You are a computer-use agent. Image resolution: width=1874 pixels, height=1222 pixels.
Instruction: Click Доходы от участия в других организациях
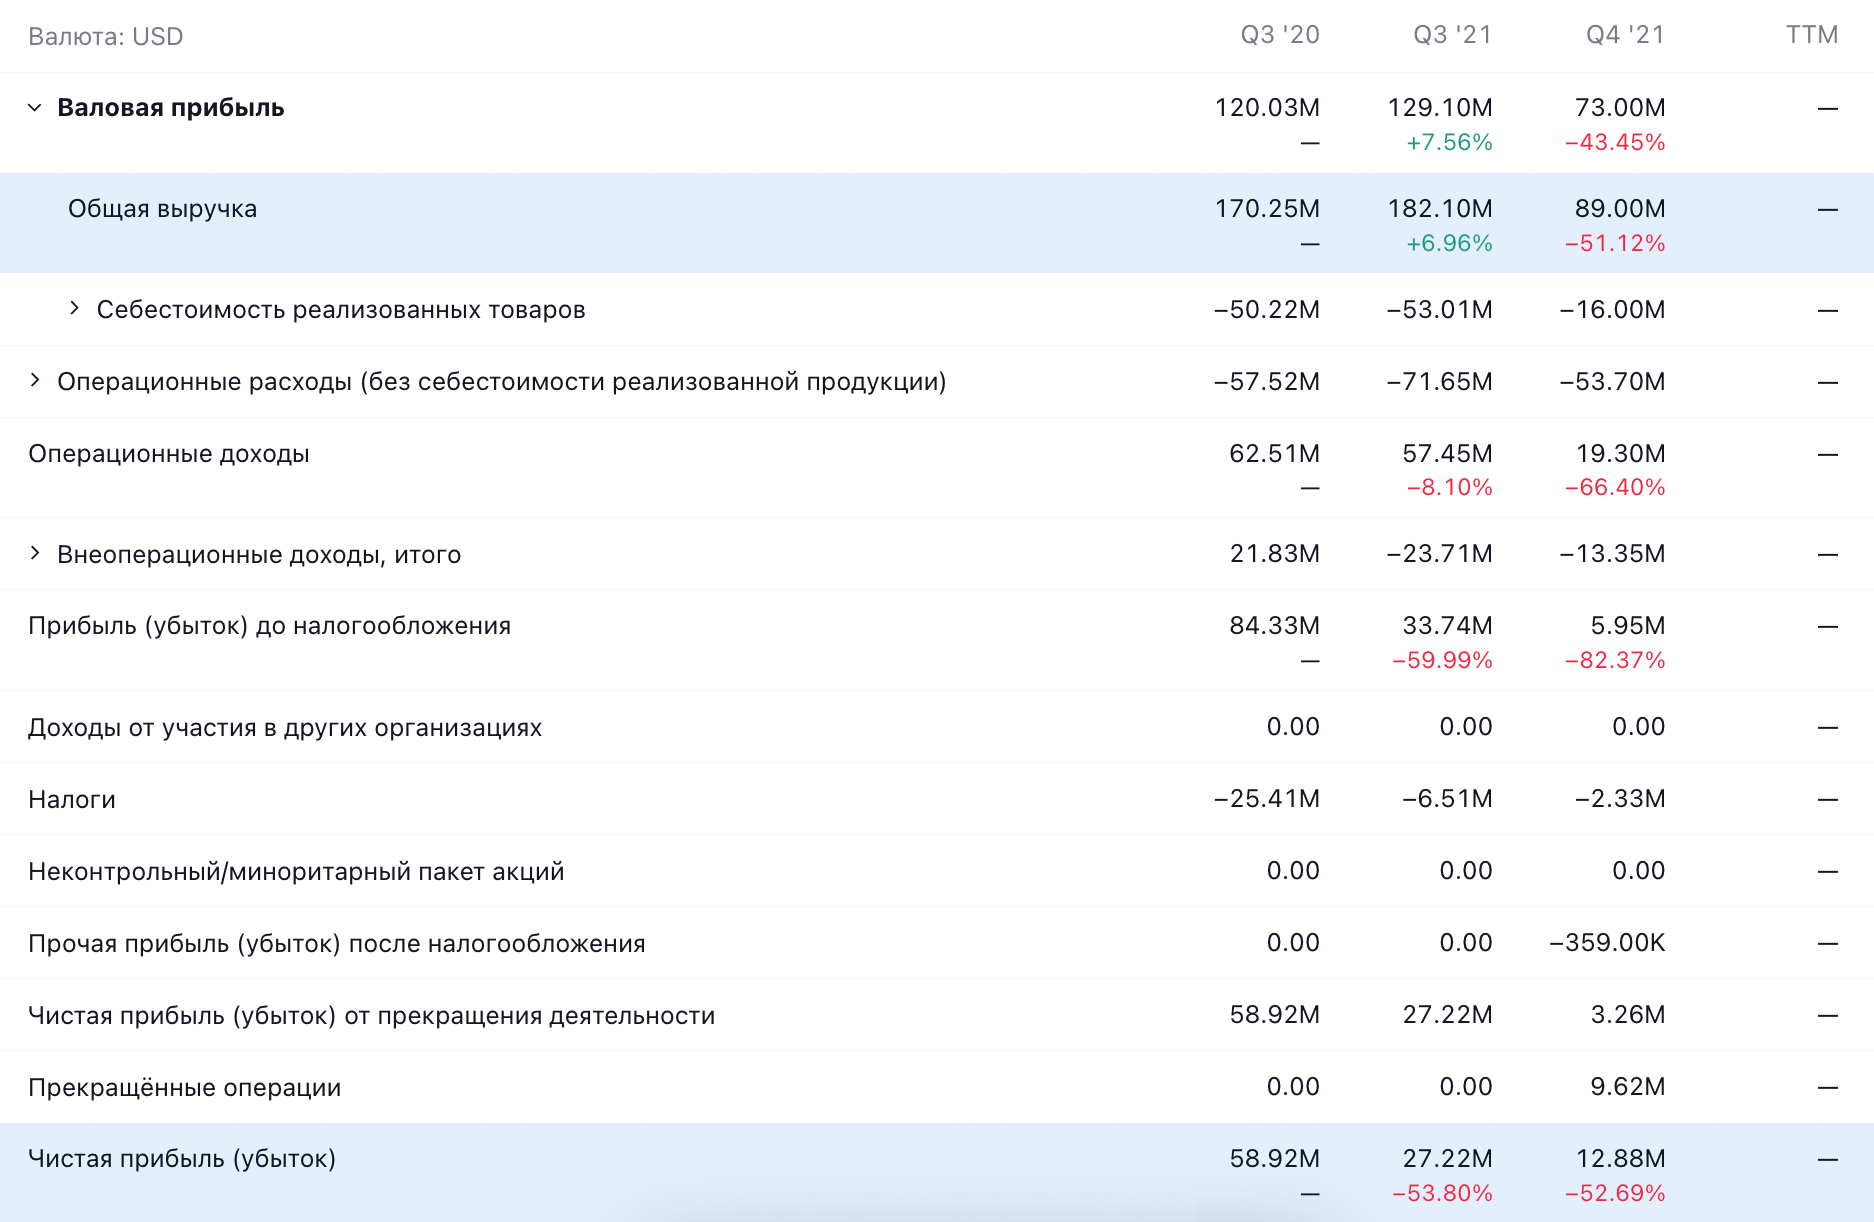(285, 728)
